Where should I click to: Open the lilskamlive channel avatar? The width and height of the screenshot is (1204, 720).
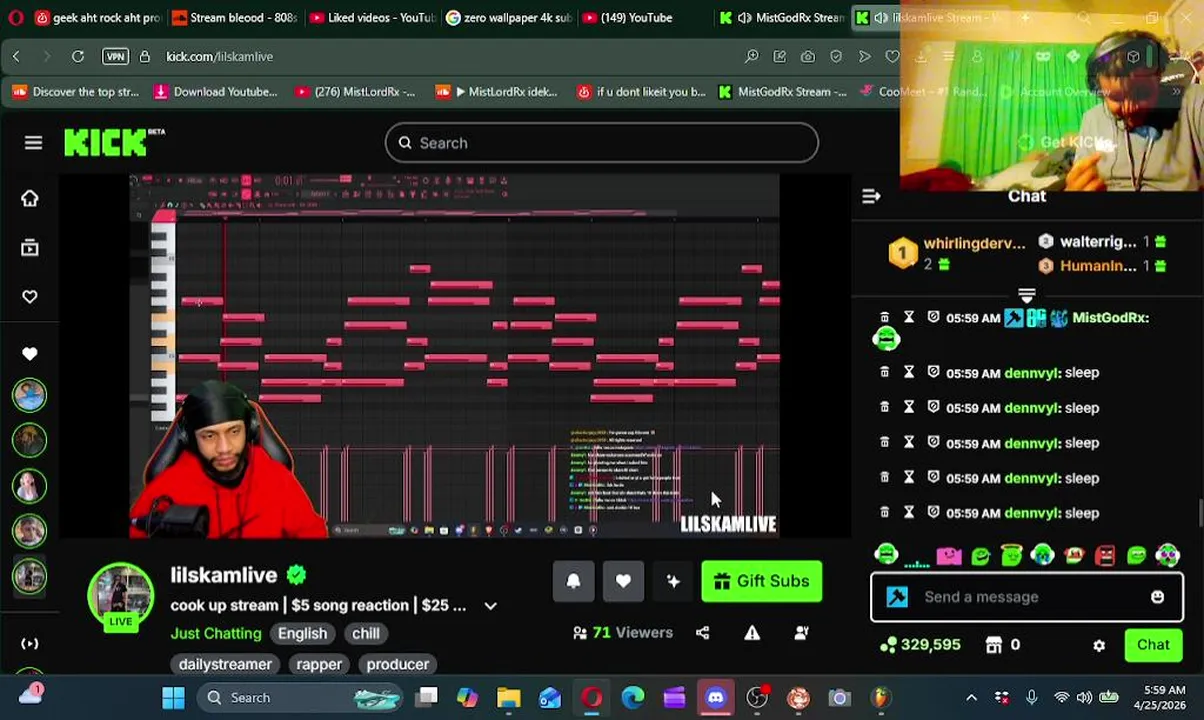120,596
